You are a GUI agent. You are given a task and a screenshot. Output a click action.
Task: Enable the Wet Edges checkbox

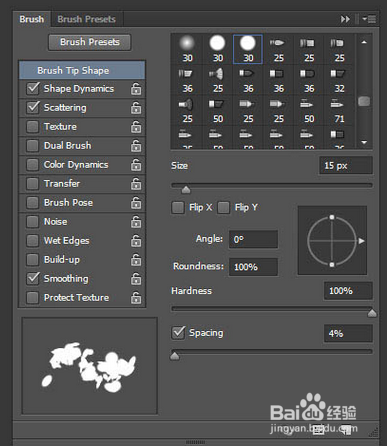point(33,241)
